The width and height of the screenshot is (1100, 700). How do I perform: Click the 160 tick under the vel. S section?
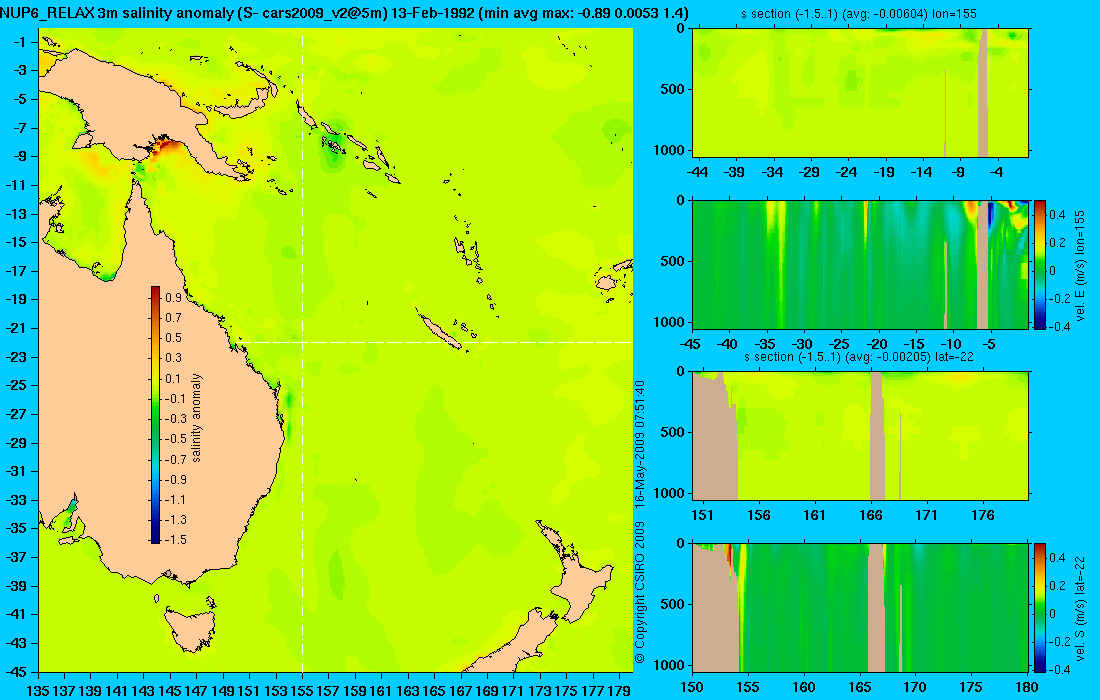click(x=804, y=687)
